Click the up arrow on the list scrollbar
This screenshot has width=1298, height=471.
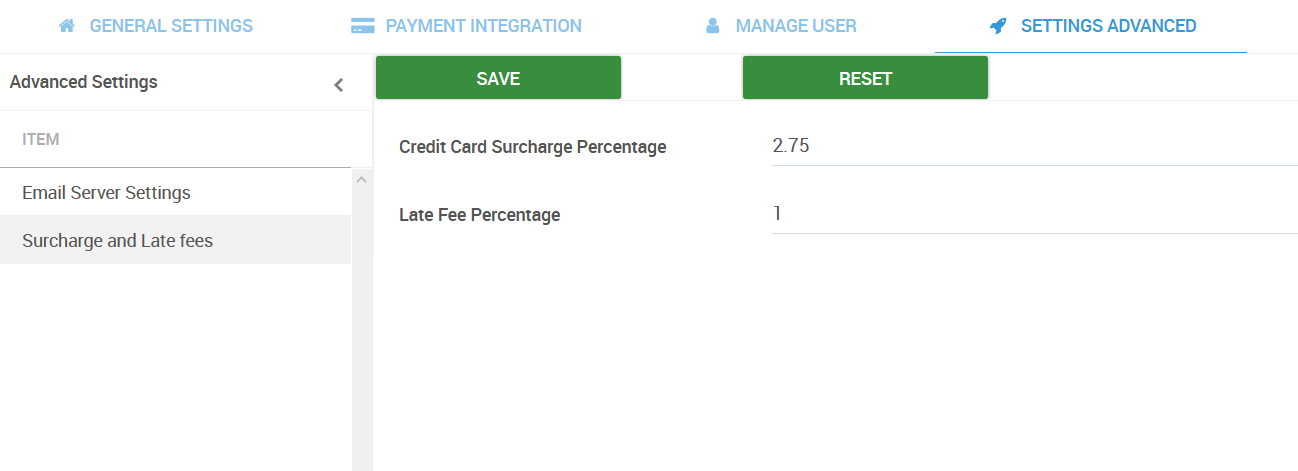[362, 179]
